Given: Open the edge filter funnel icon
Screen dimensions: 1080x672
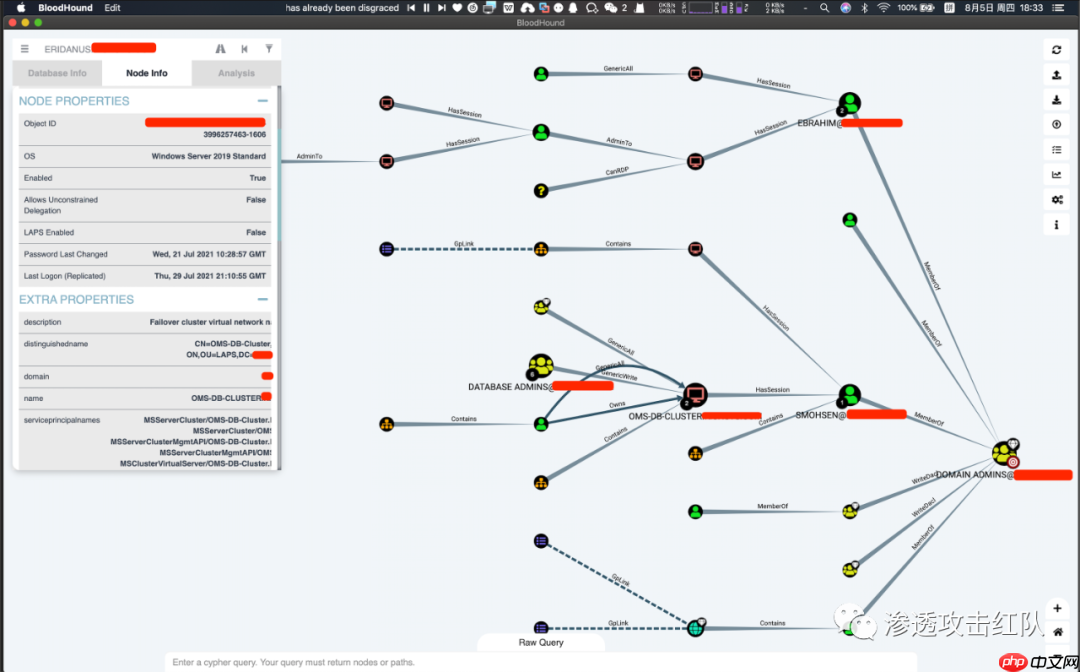Looking at the screenshot, I should tap(269, 49).
